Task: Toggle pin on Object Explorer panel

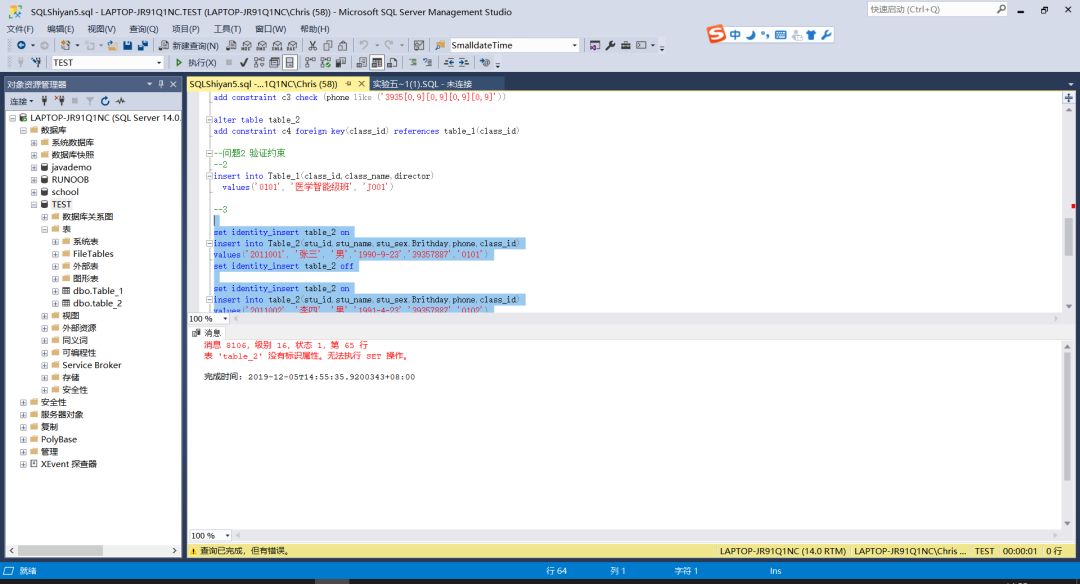Action: click(x=160, y=84)
